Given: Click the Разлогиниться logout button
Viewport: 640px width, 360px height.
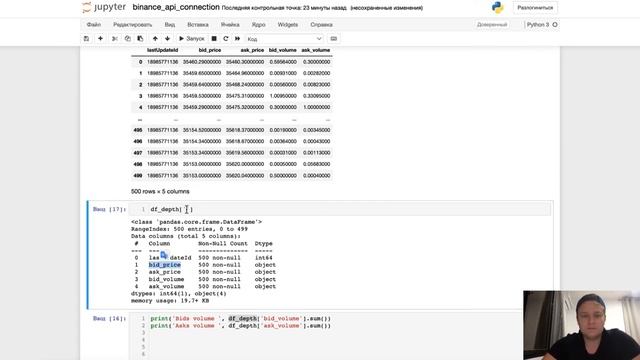Looking at the screenshot, I should [x=535, y=8].
